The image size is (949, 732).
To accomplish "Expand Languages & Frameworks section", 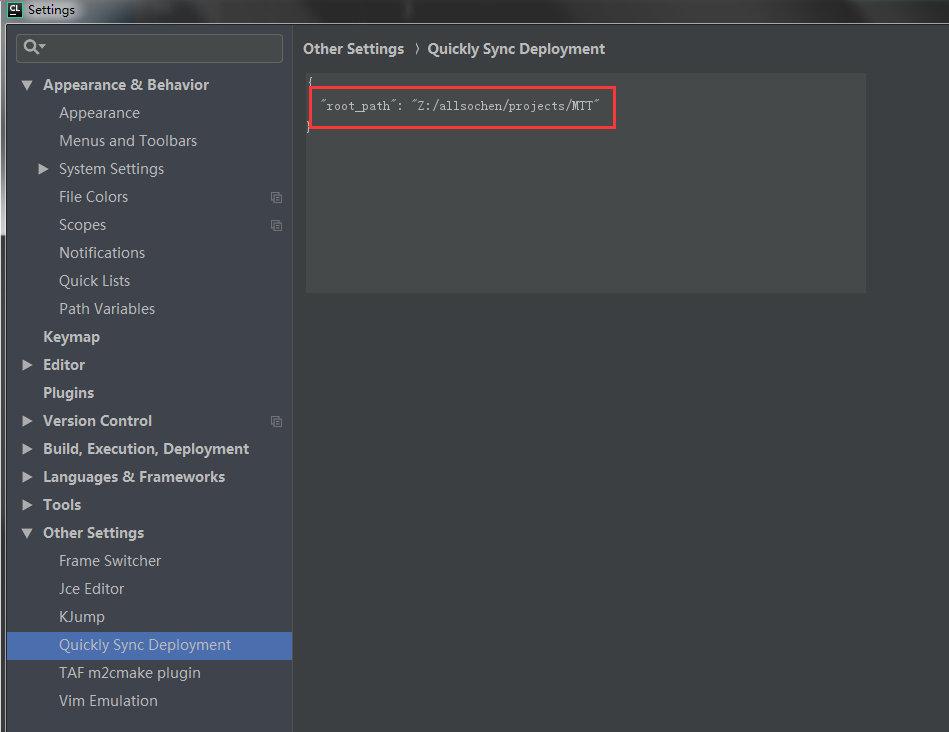I will [27, 477].
